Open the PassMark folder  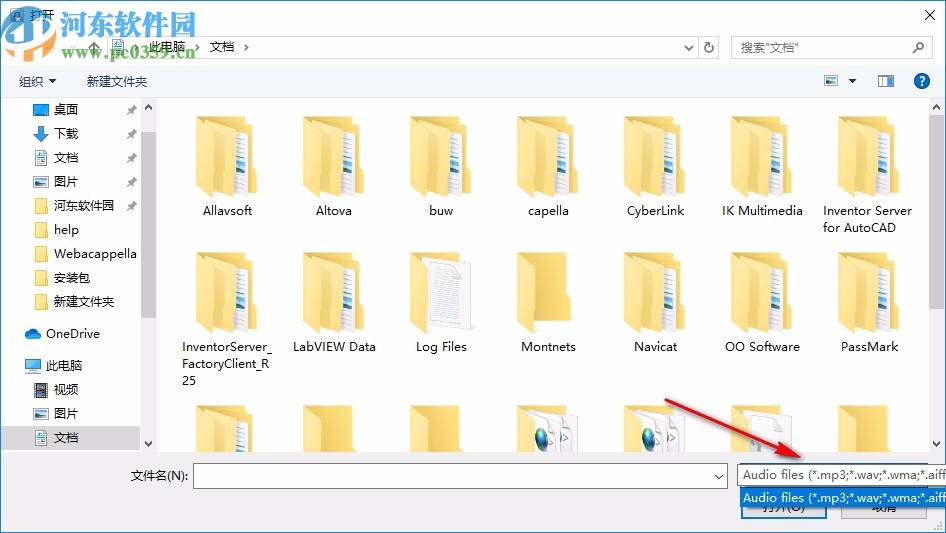(x=869, y=302)
